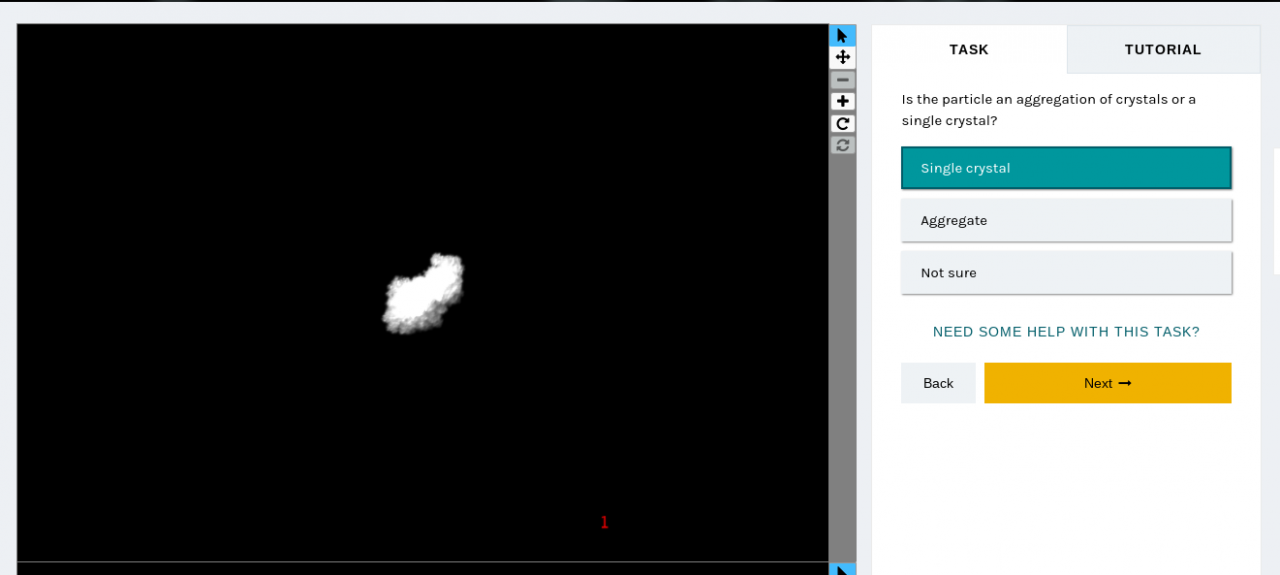
Task: Switch to the TUTORIAL tab
Action: point(1163,49)
